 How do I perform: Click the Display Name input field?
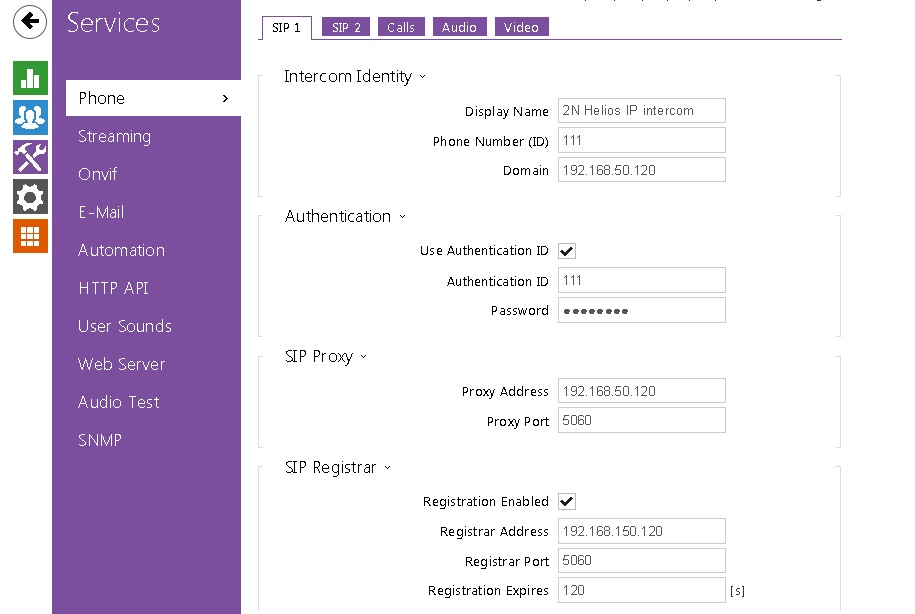(x=641, y=111)
